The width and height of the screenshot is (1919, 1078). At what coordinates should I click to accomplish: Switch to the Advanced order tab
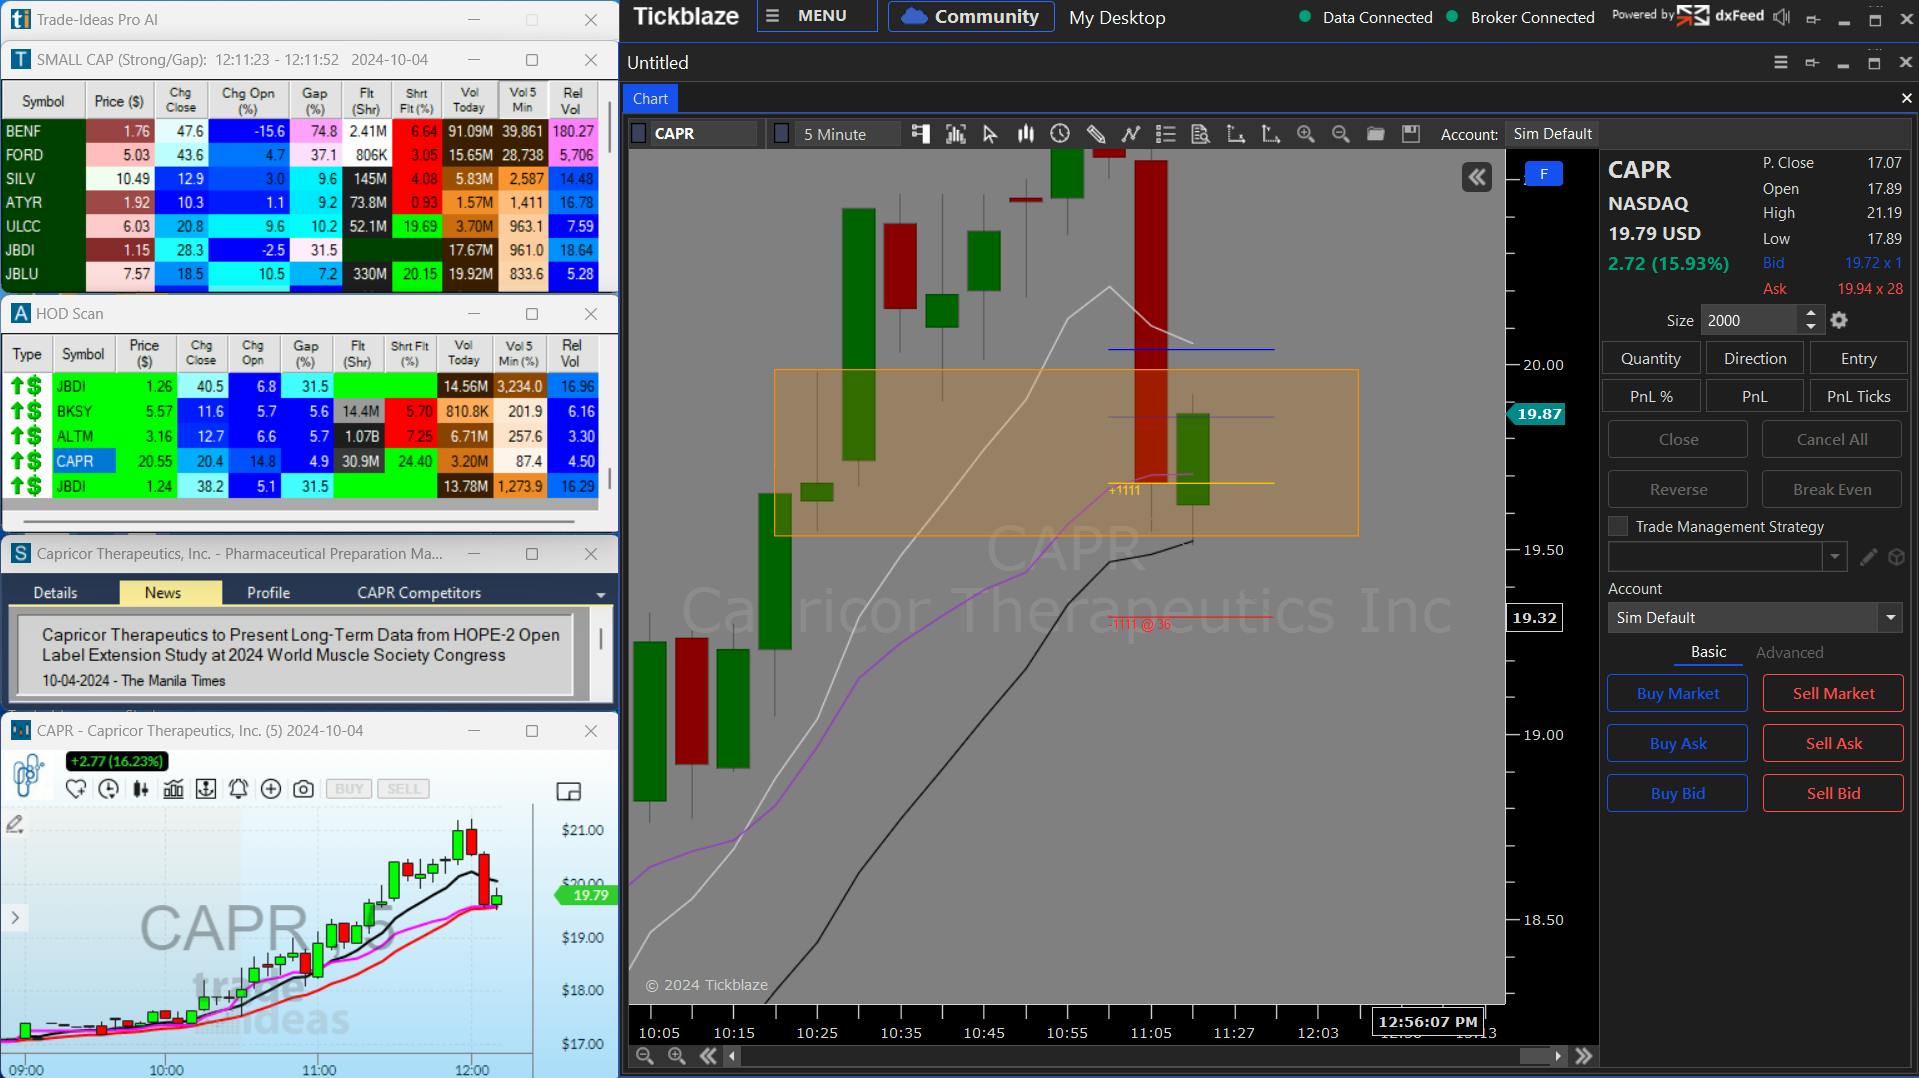[1789, 652]
